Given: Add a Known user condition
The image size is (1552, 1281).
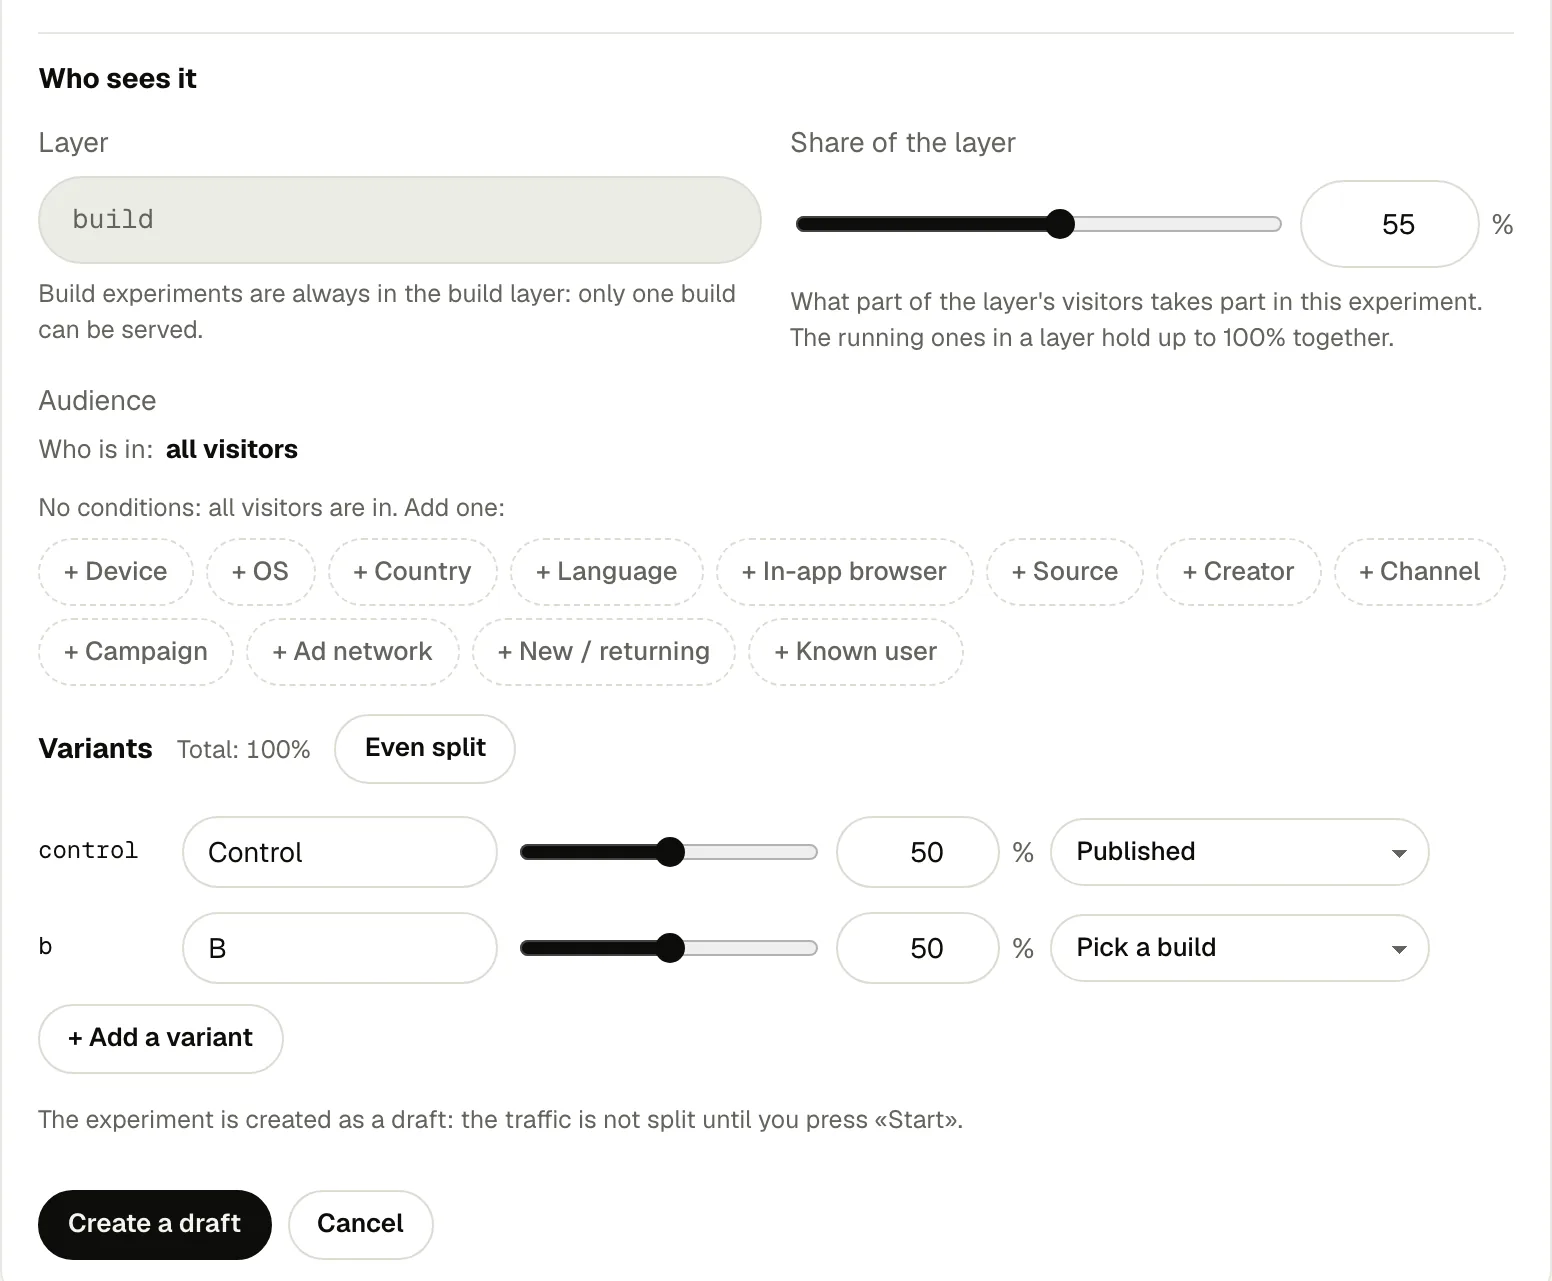Looking at the screenshot, I should (855, 652).
